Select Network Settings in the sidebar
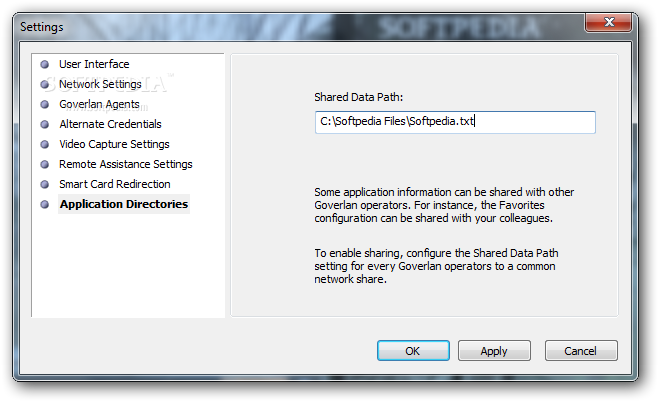659x402 pixels. point(100,84)
